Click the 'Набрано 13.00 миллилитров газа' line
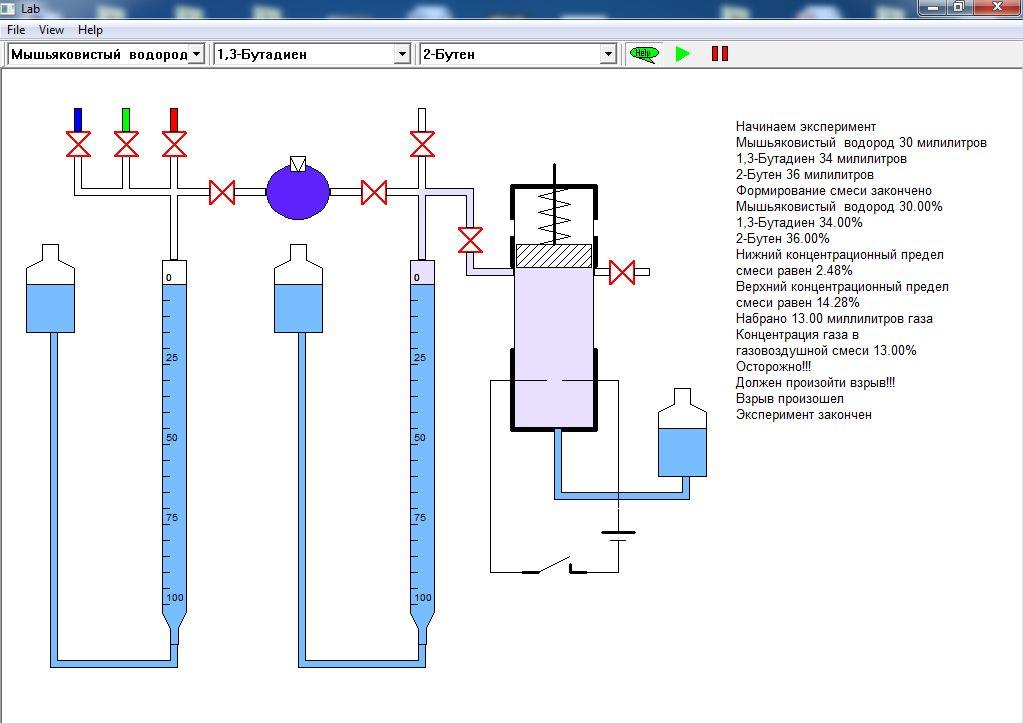This screenshot has width=1023, height=723. pos(834,318)
